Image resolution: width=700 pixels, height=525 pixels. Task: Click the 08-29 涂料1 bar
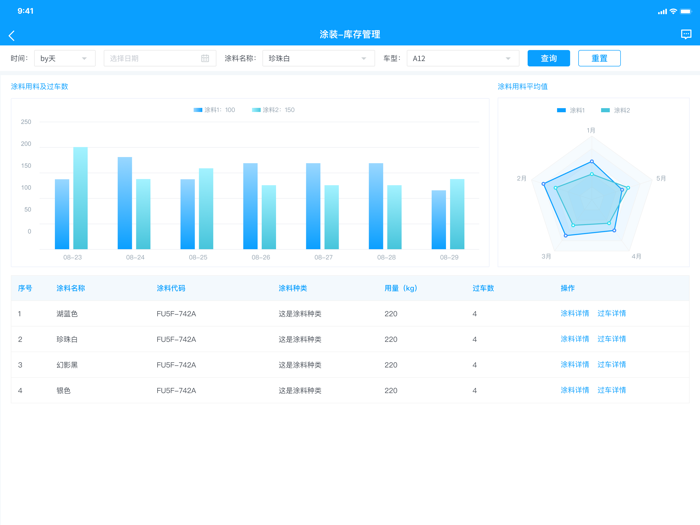(x=439, y=220)
